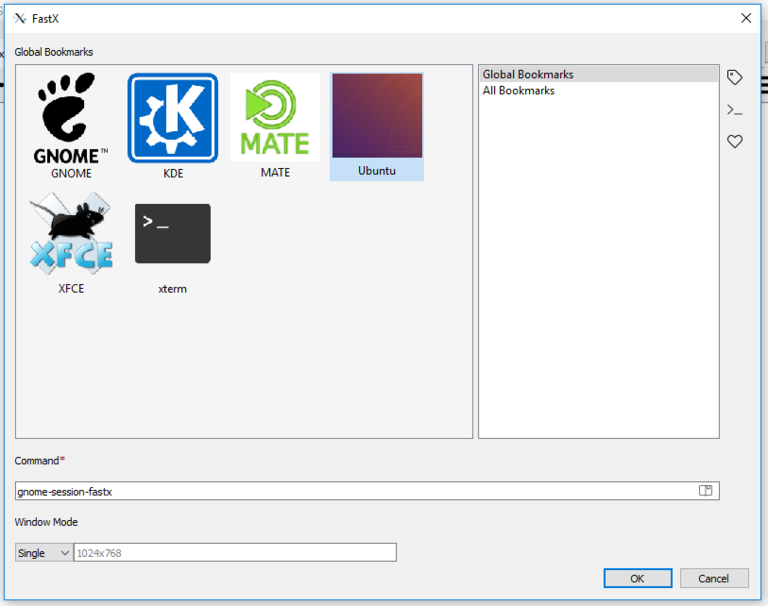Click the Ubuntu label under thumbnail
The image size is (768, 606).
pos(377,171)
